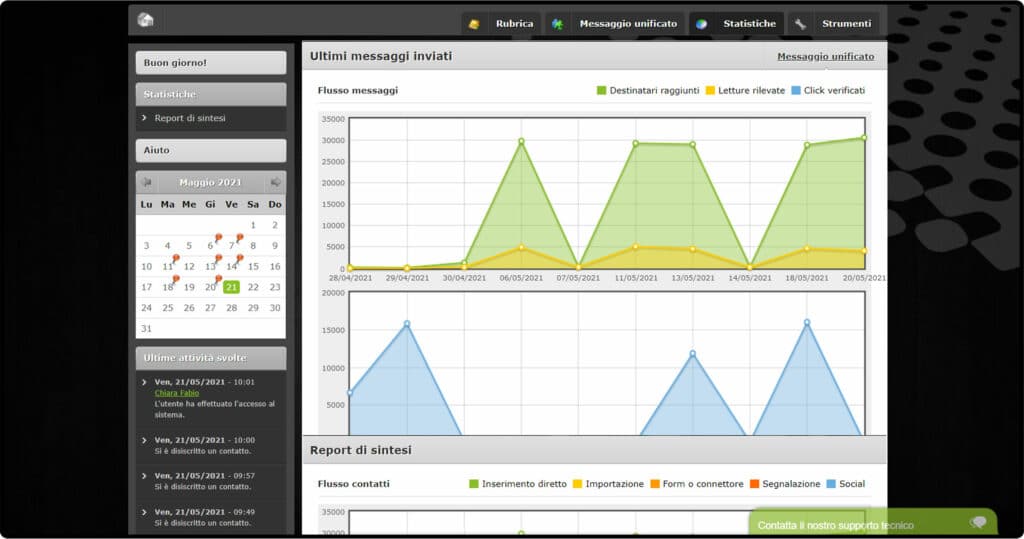Click the 06/05/2021 yellow data point
The width and height of the screenshot is (1024, 539).
(x=521, y=248)
